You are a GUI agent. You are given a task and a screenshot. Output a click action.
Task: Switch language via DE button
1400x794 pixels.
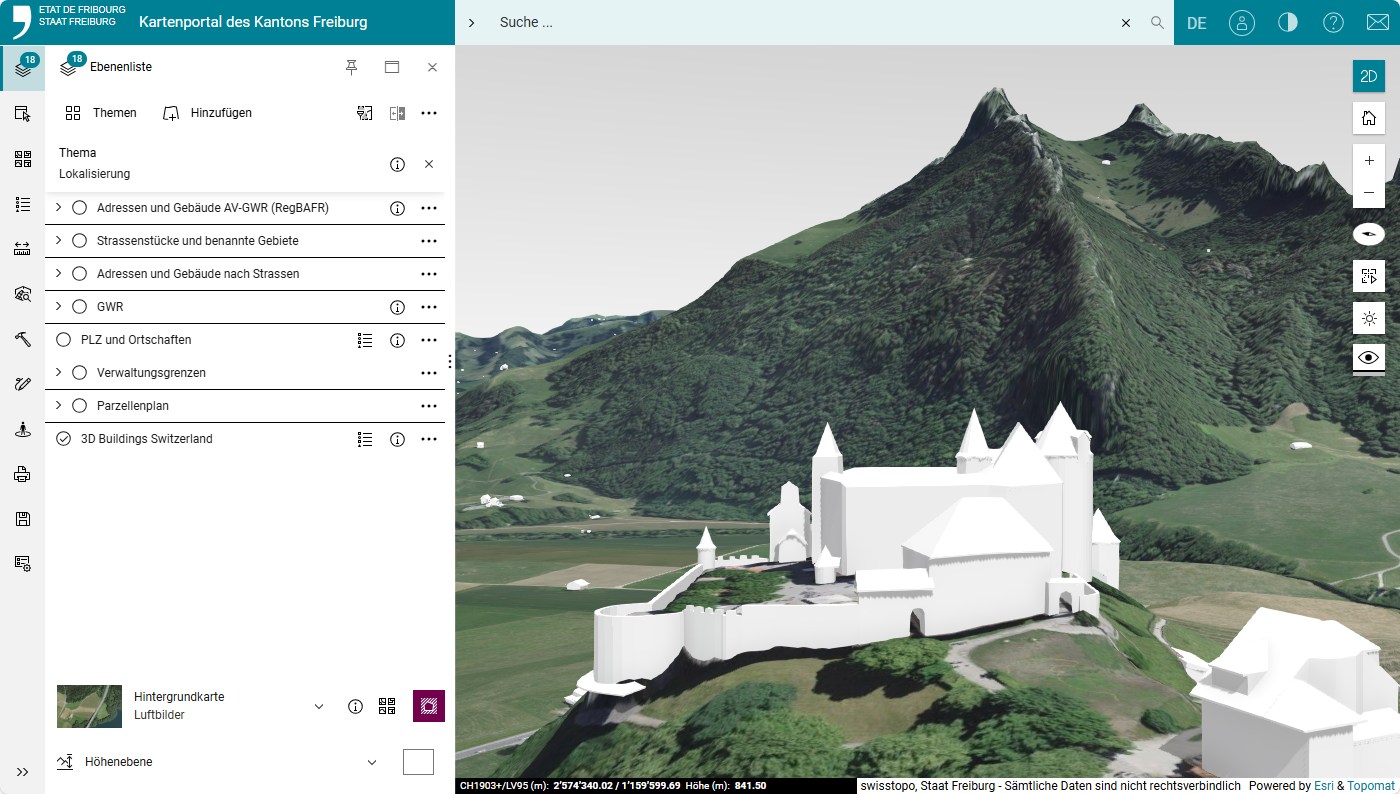pyautogui.click(x=1196, y=23)
